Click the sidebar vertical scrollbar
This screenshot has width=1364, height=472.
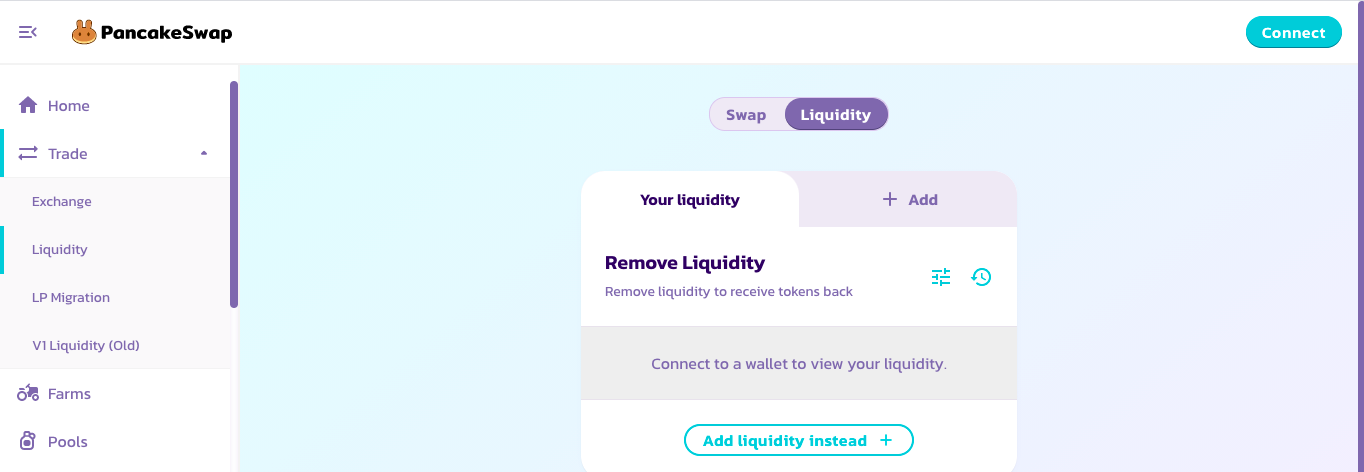coord(234,194)
